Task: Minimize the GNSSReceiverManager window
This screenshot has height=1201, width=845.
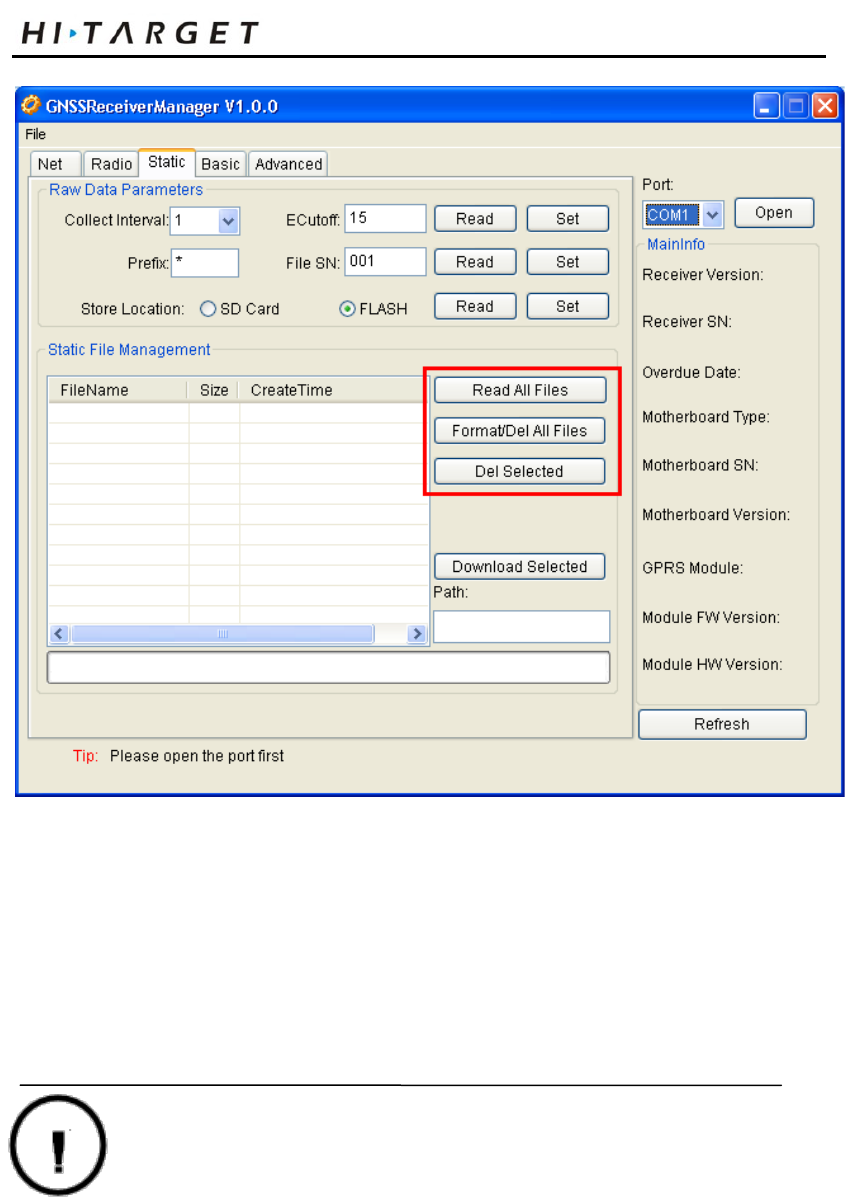Action: [x=766, y=106]
